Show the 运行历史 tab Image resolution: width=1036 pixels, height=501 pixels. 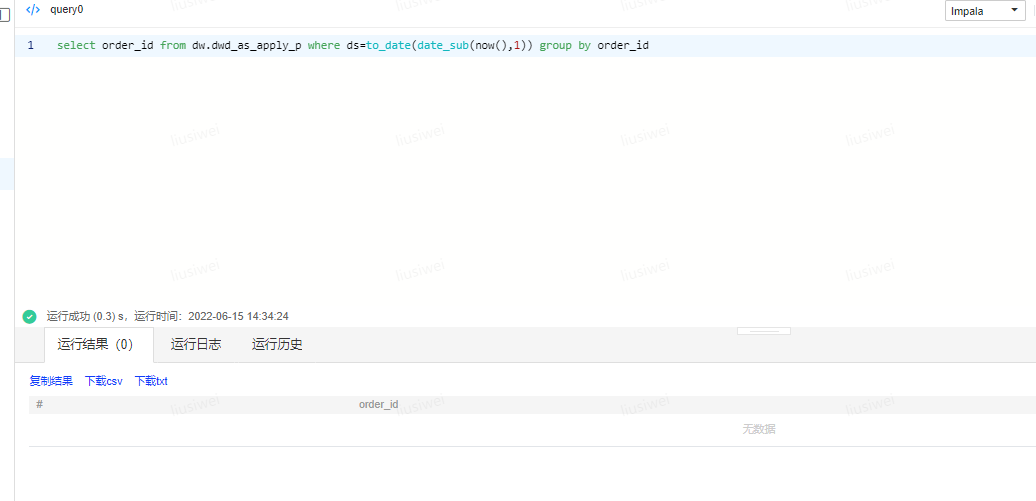coord(277,345)
